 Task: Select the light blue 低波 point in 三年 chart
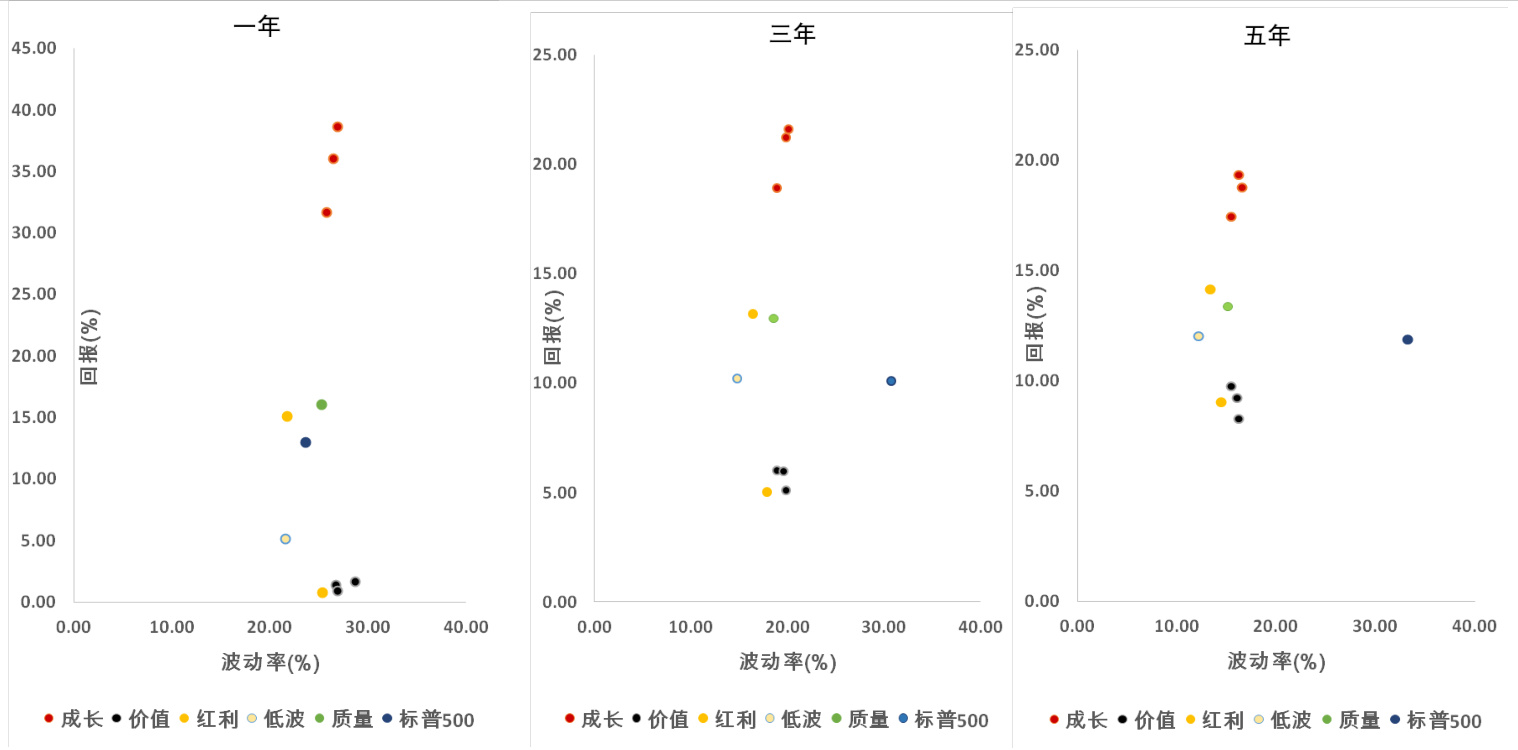click(737, 379)
